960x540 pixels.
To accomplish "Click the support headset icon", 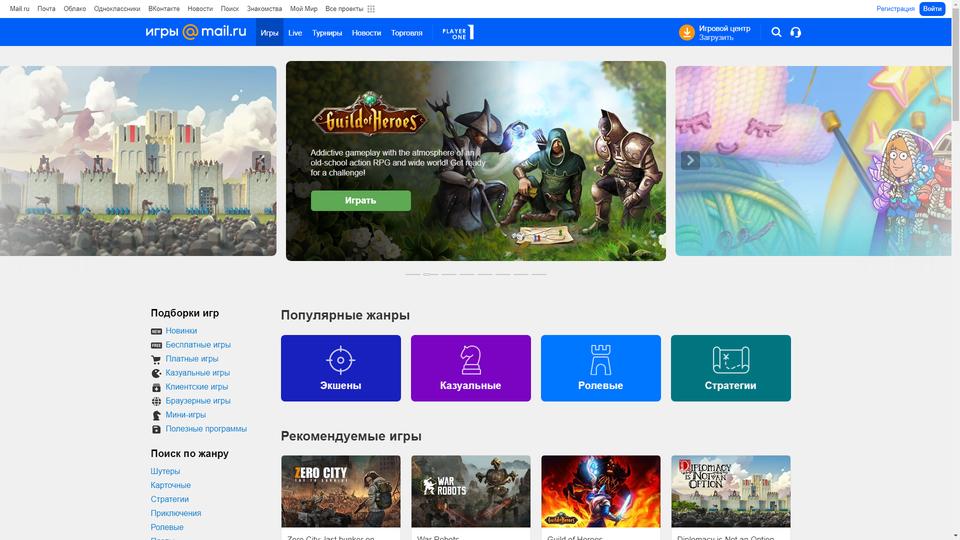I will pyautogui.click(x=795, y=32).
